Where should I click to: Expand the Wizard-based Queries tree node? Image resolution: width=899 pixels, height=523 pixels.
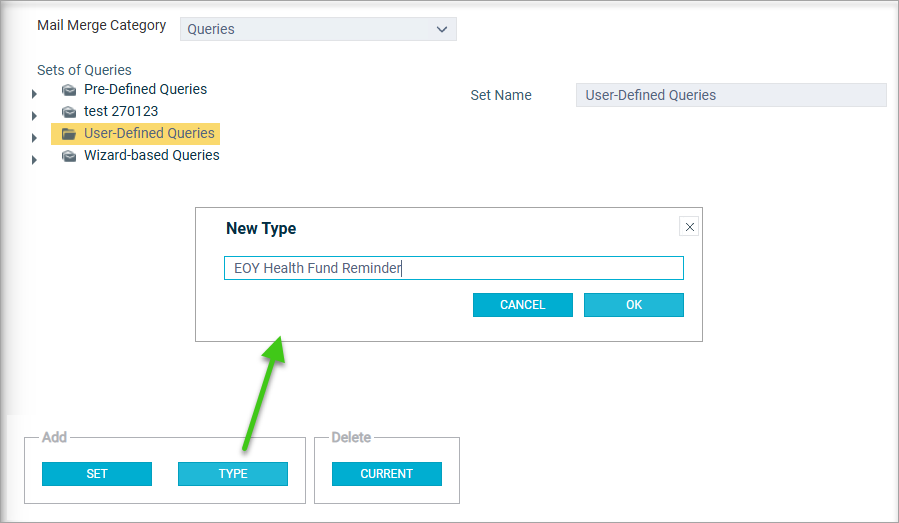[x=34, y=159]
